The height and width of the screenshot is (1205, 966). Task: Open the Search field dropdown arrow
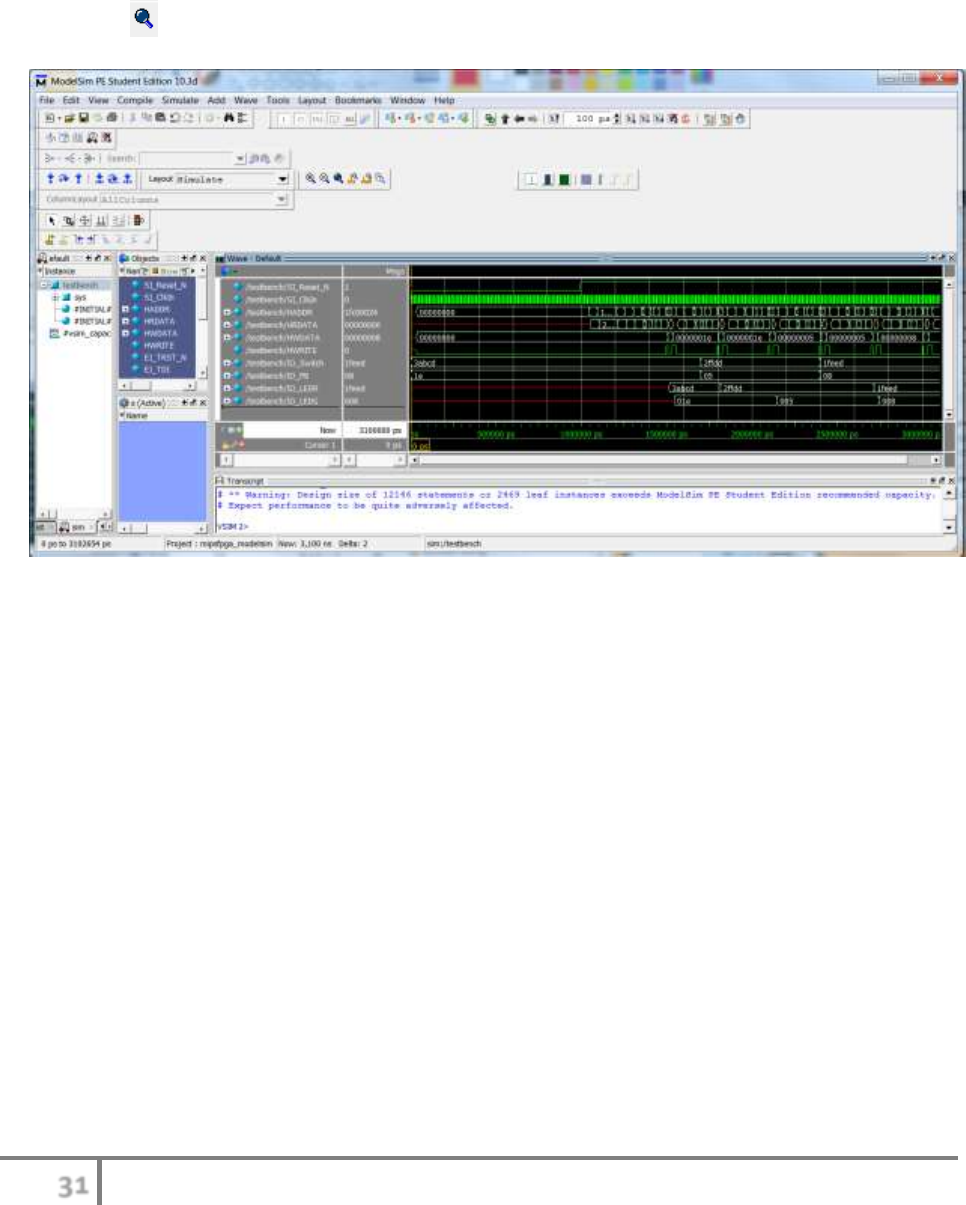[239, 158]
